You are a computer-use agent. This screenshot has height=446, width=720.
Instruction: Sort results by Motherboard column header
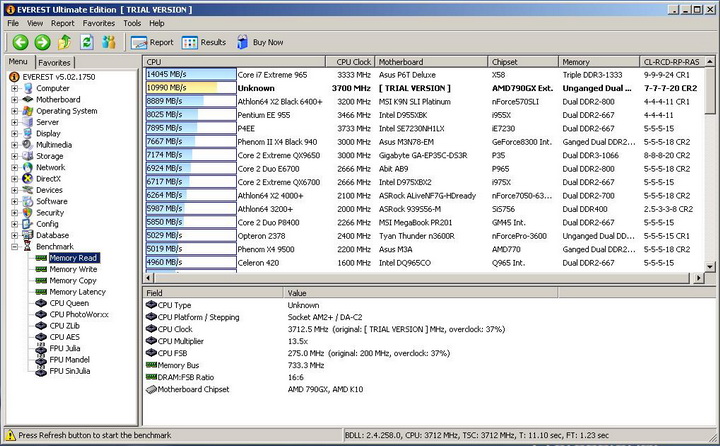point(431,62)
